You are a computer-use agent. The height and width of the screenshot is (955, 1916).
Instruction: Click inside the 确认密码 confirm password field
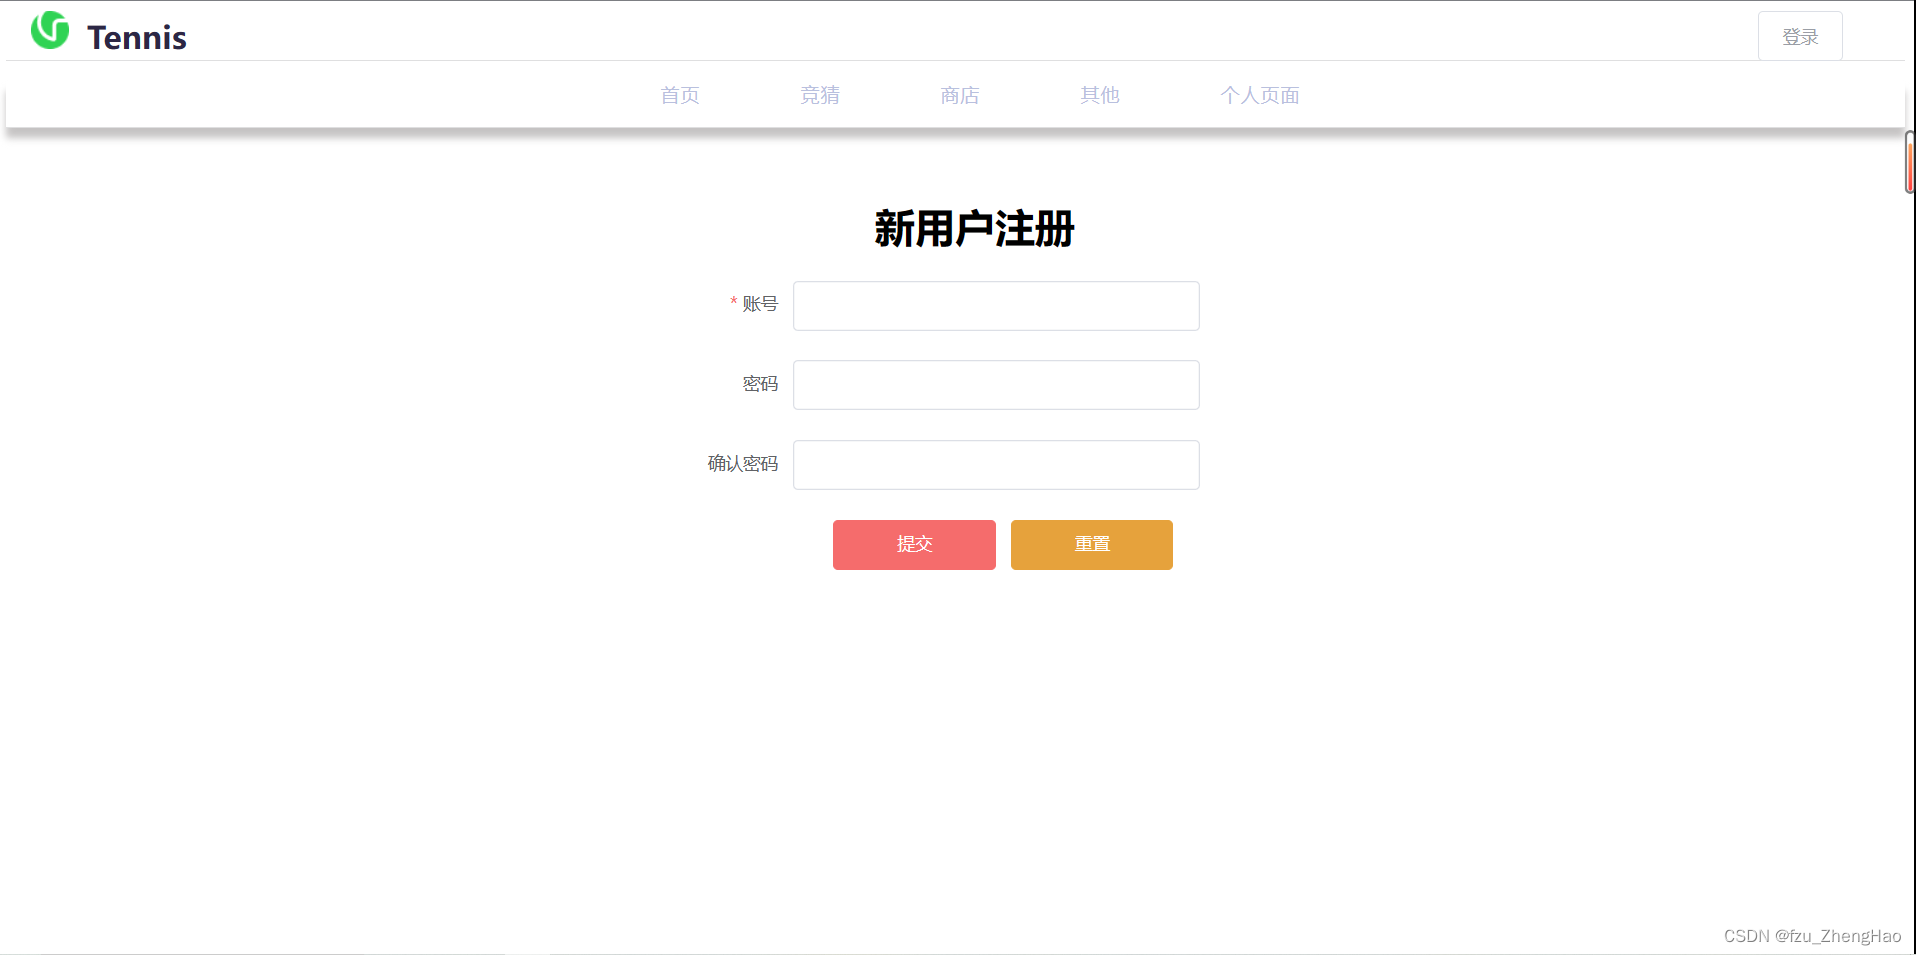tap(995, 464)
